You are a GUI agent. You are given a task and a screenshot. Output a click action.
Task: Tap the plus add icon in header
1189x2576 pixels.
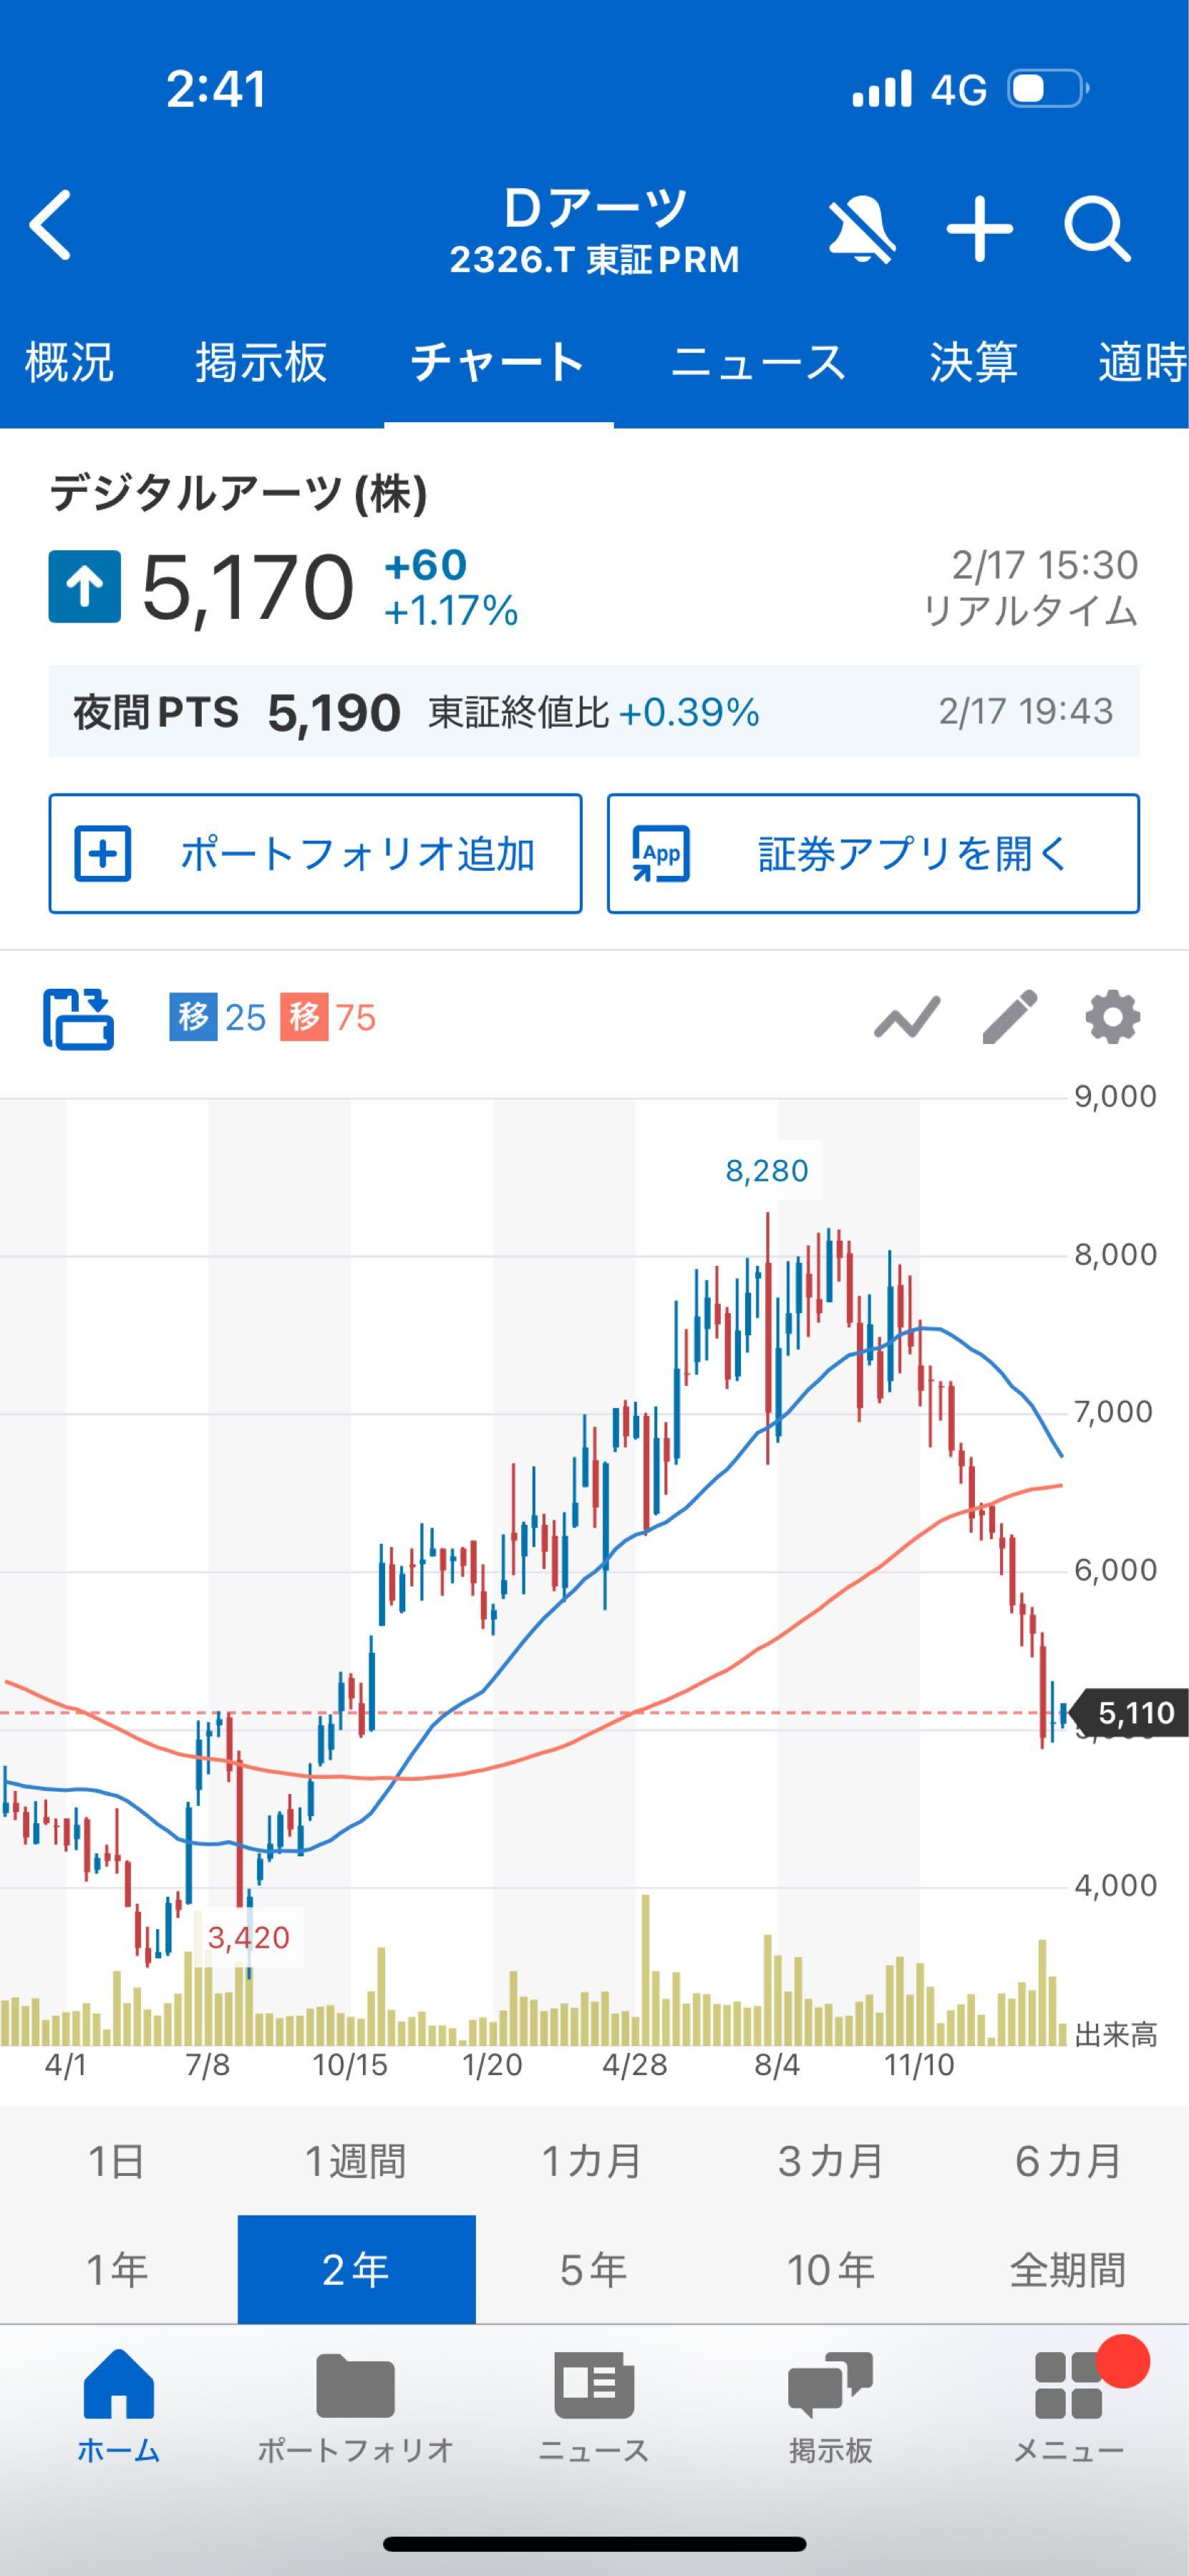coord(979,229)
